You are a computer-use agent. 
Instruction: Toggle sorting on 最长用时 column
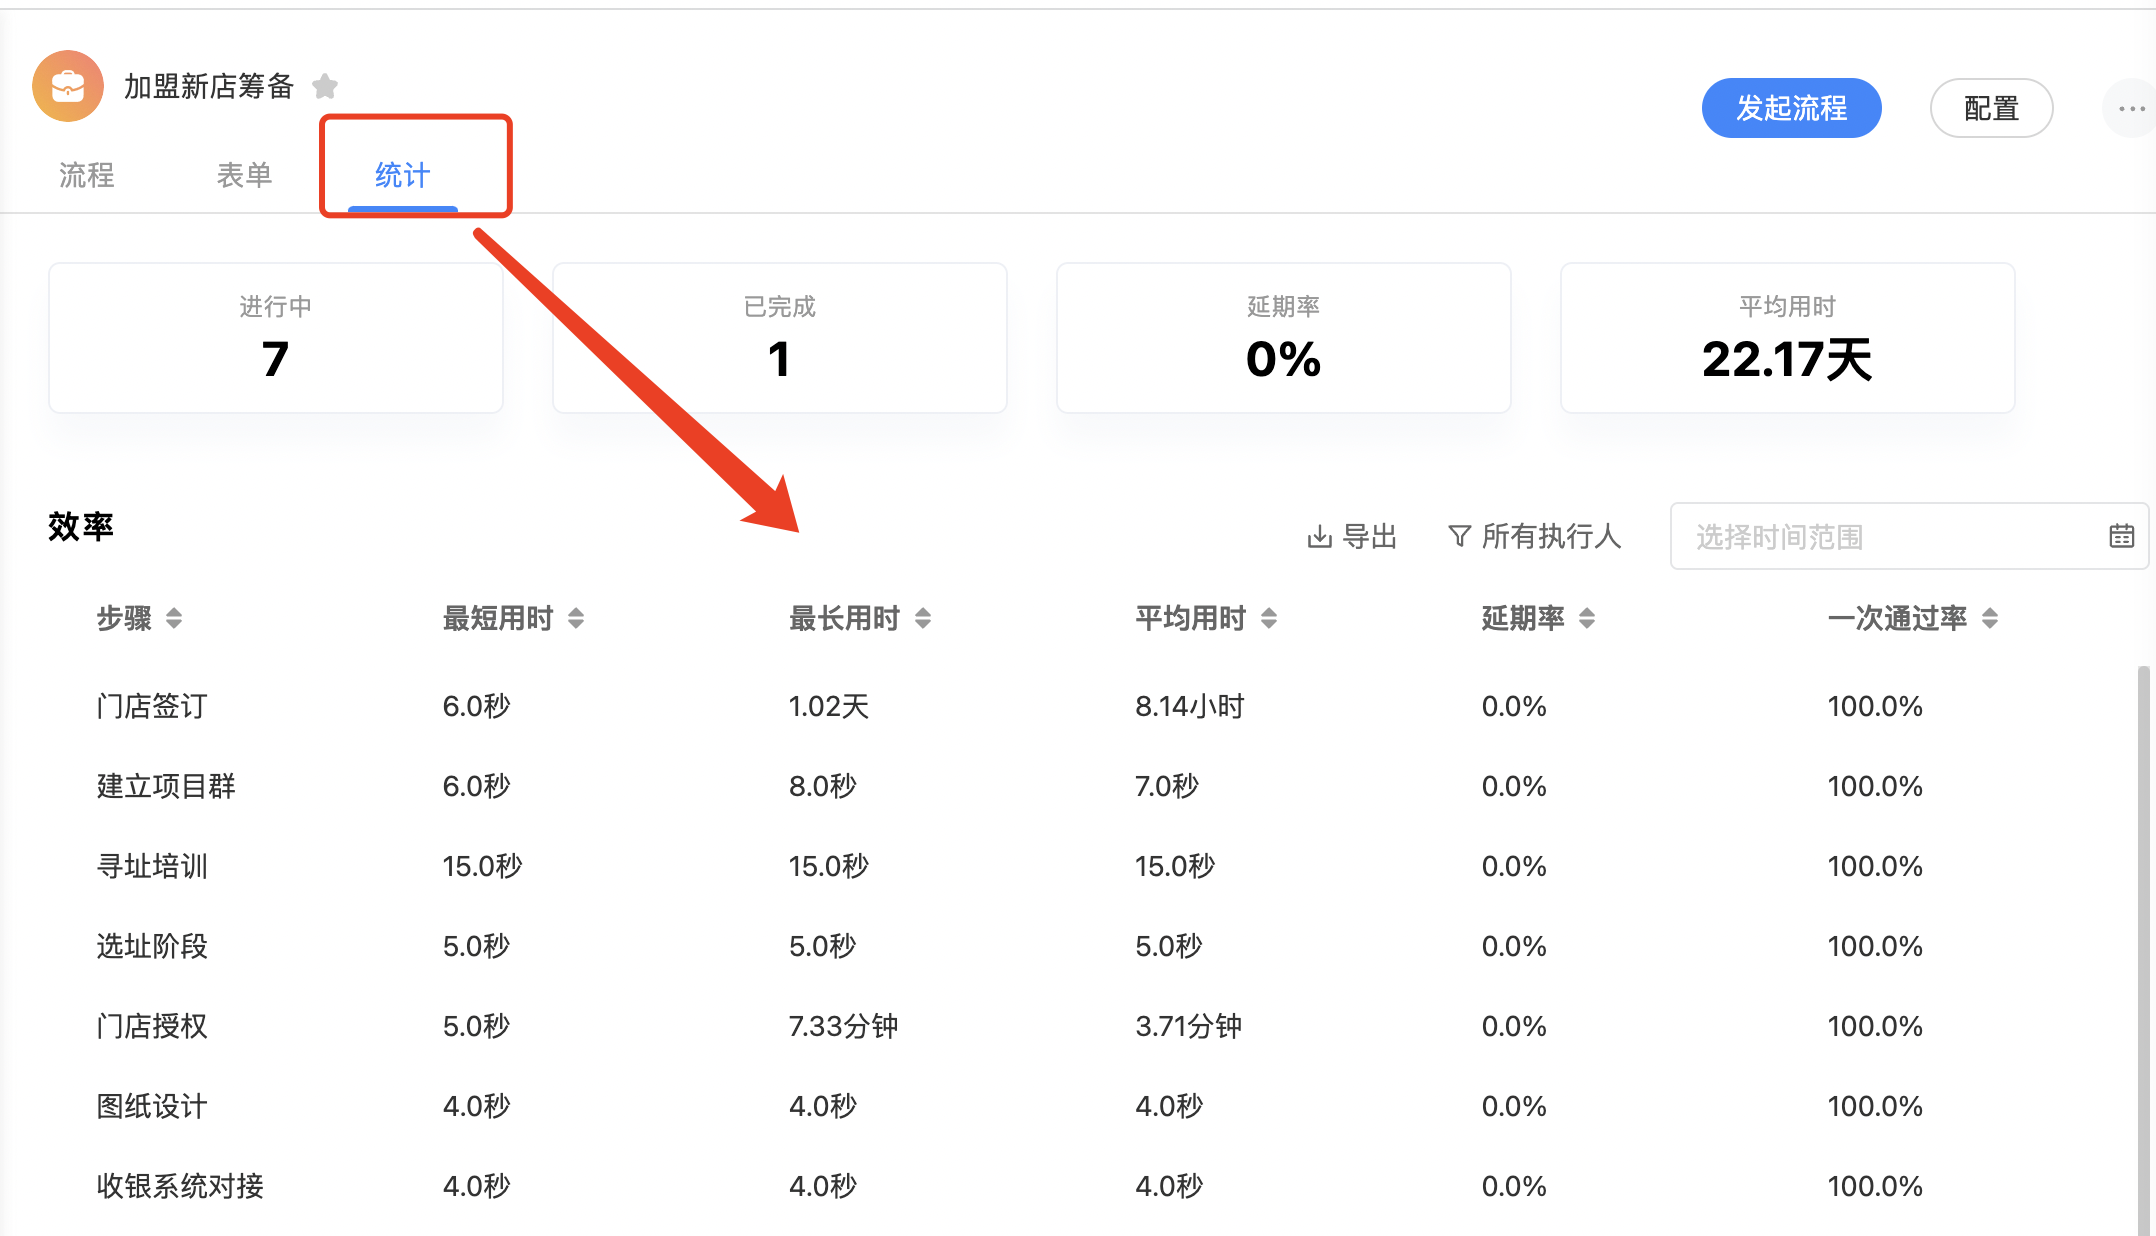(x=923, y=618)
